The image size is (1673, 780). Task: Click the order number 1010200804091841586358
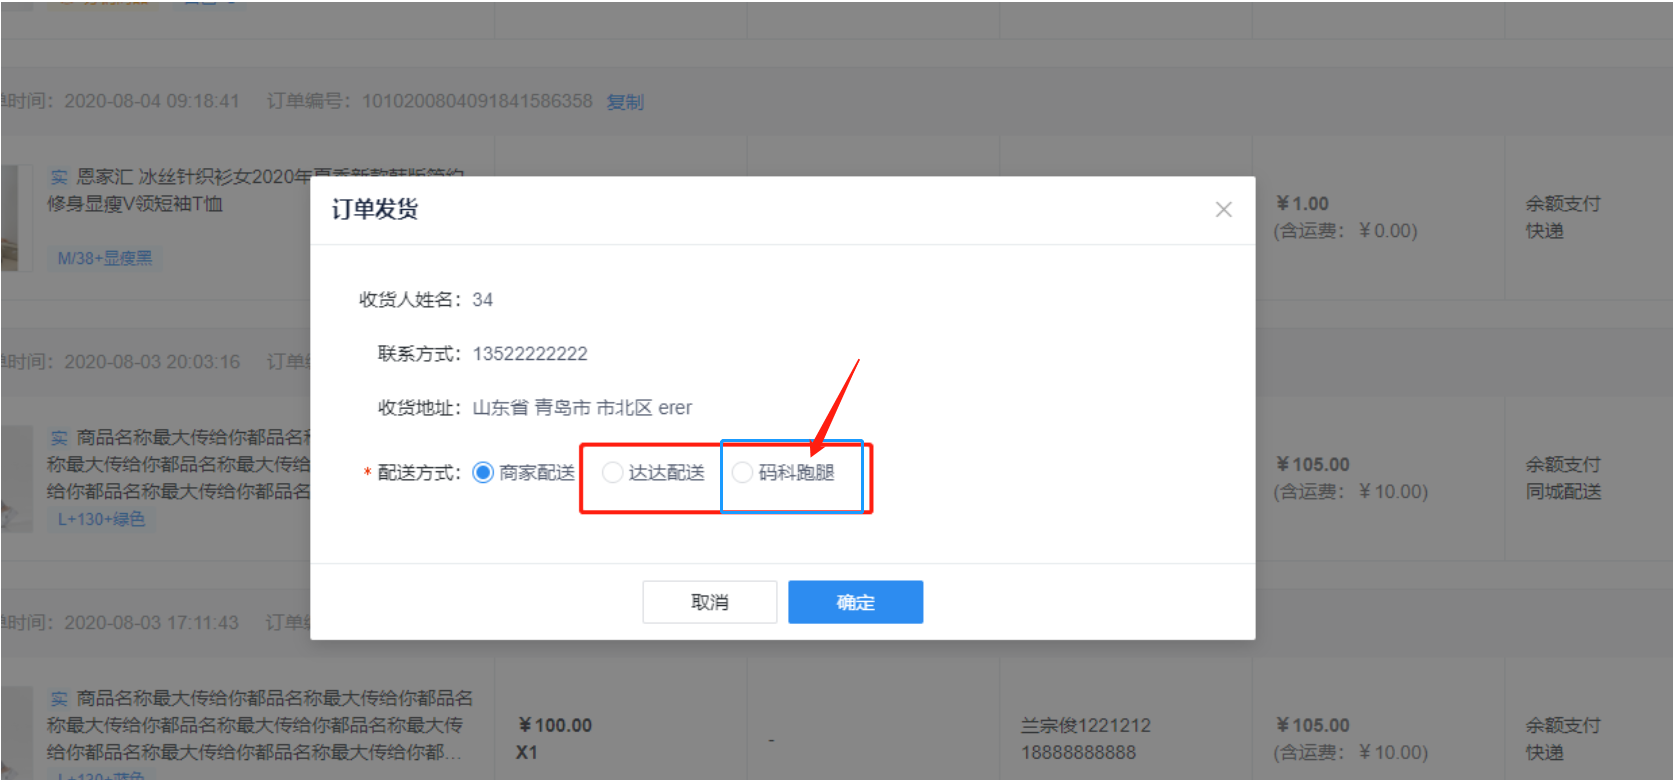pos(477,101)
